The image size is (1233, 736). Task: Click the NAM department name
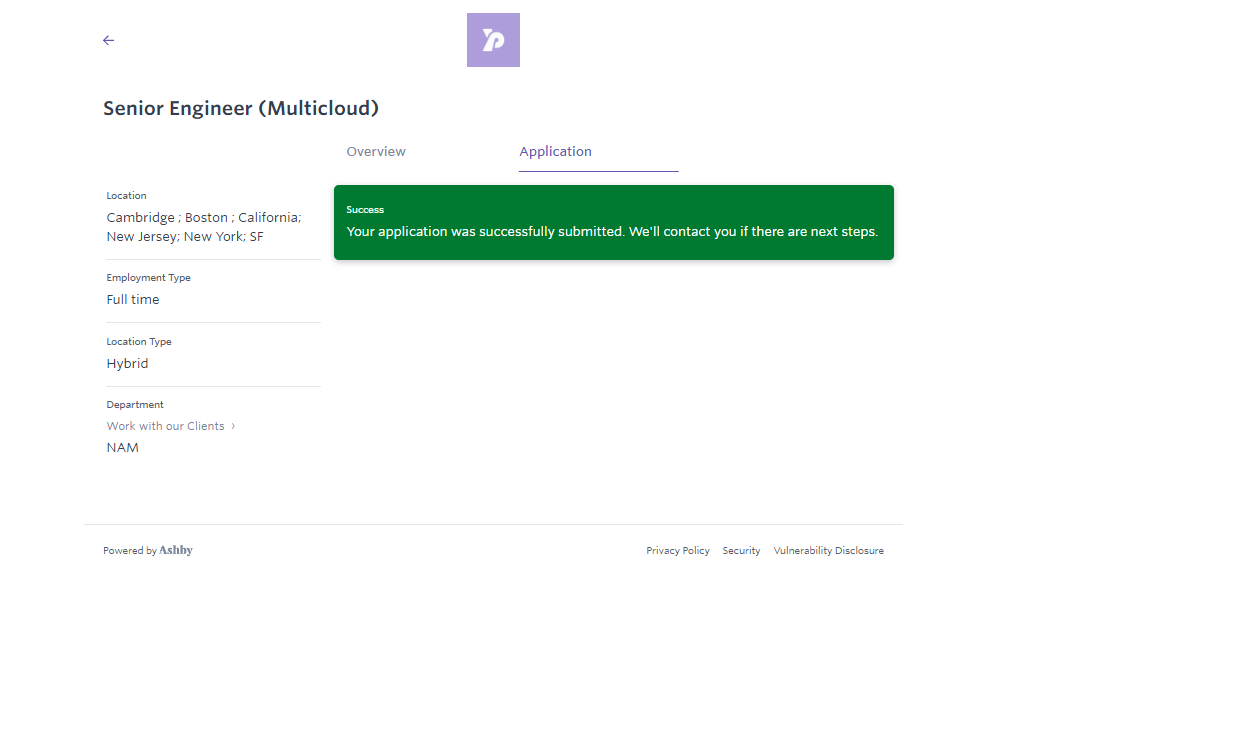pos(123,448)
